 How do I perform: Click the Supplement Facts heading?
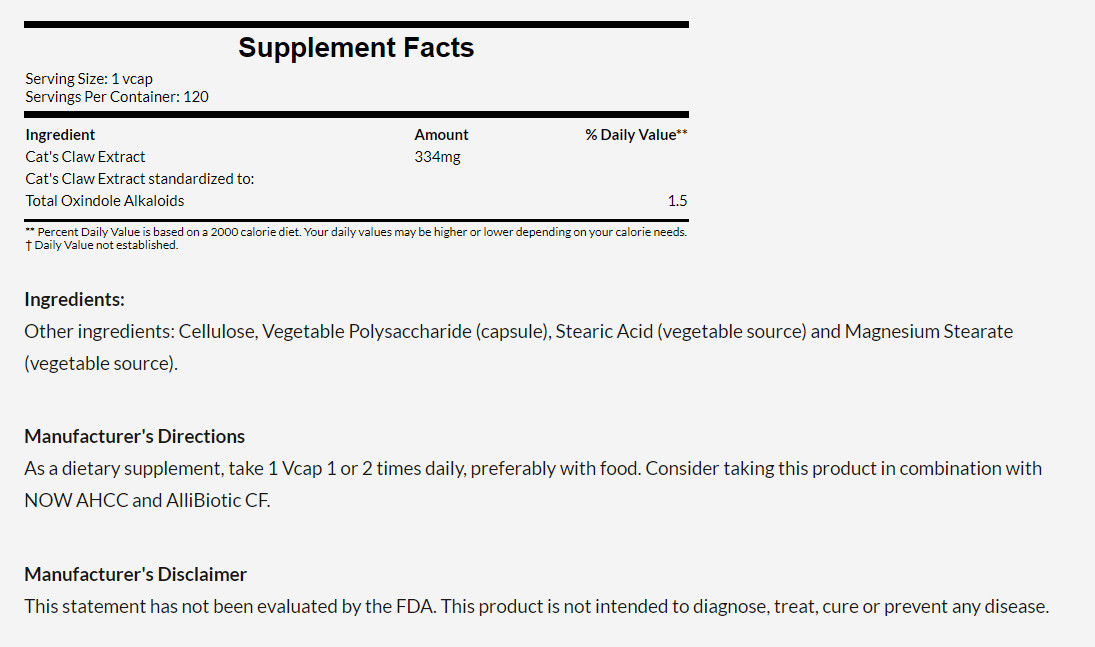(x=356, y=48)
